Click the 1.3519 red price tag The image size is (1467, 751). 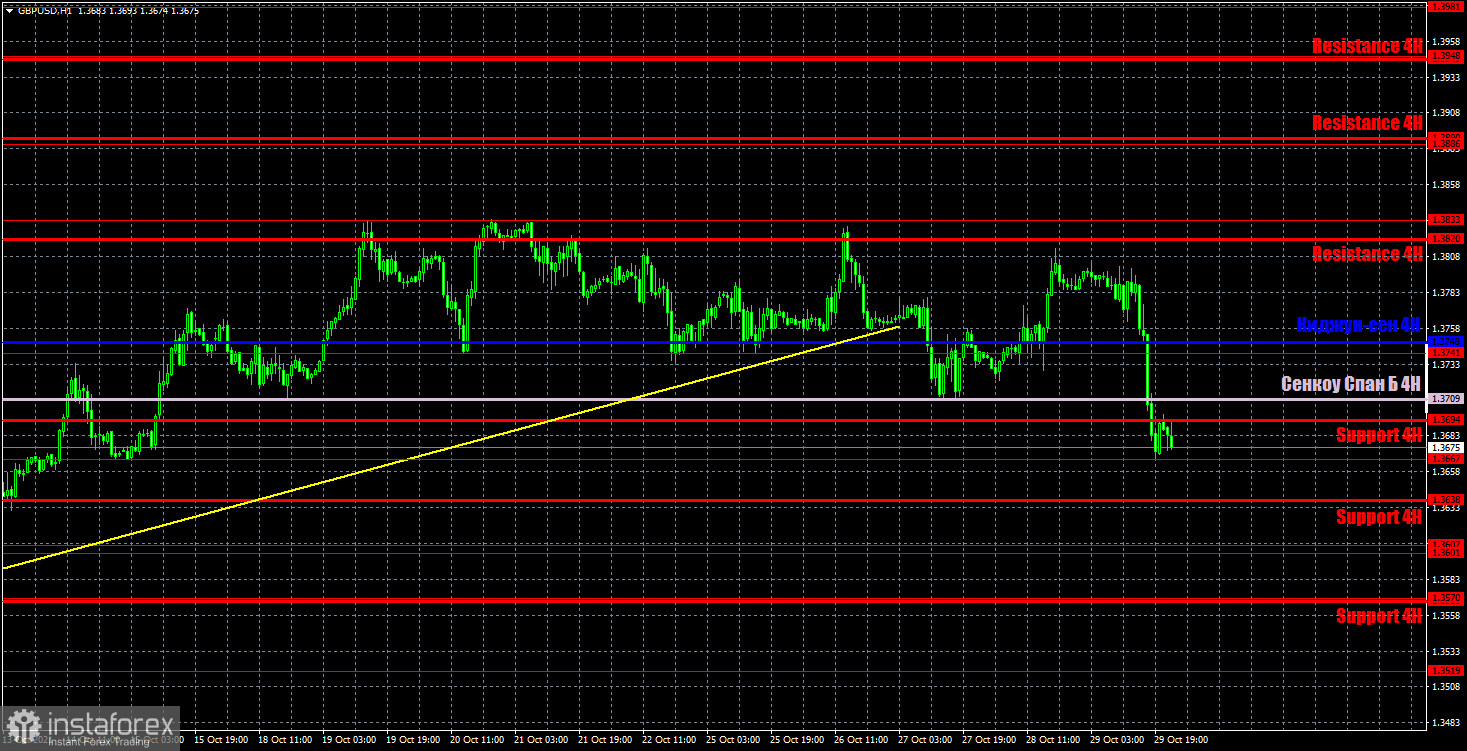[x=1447, y=671]
